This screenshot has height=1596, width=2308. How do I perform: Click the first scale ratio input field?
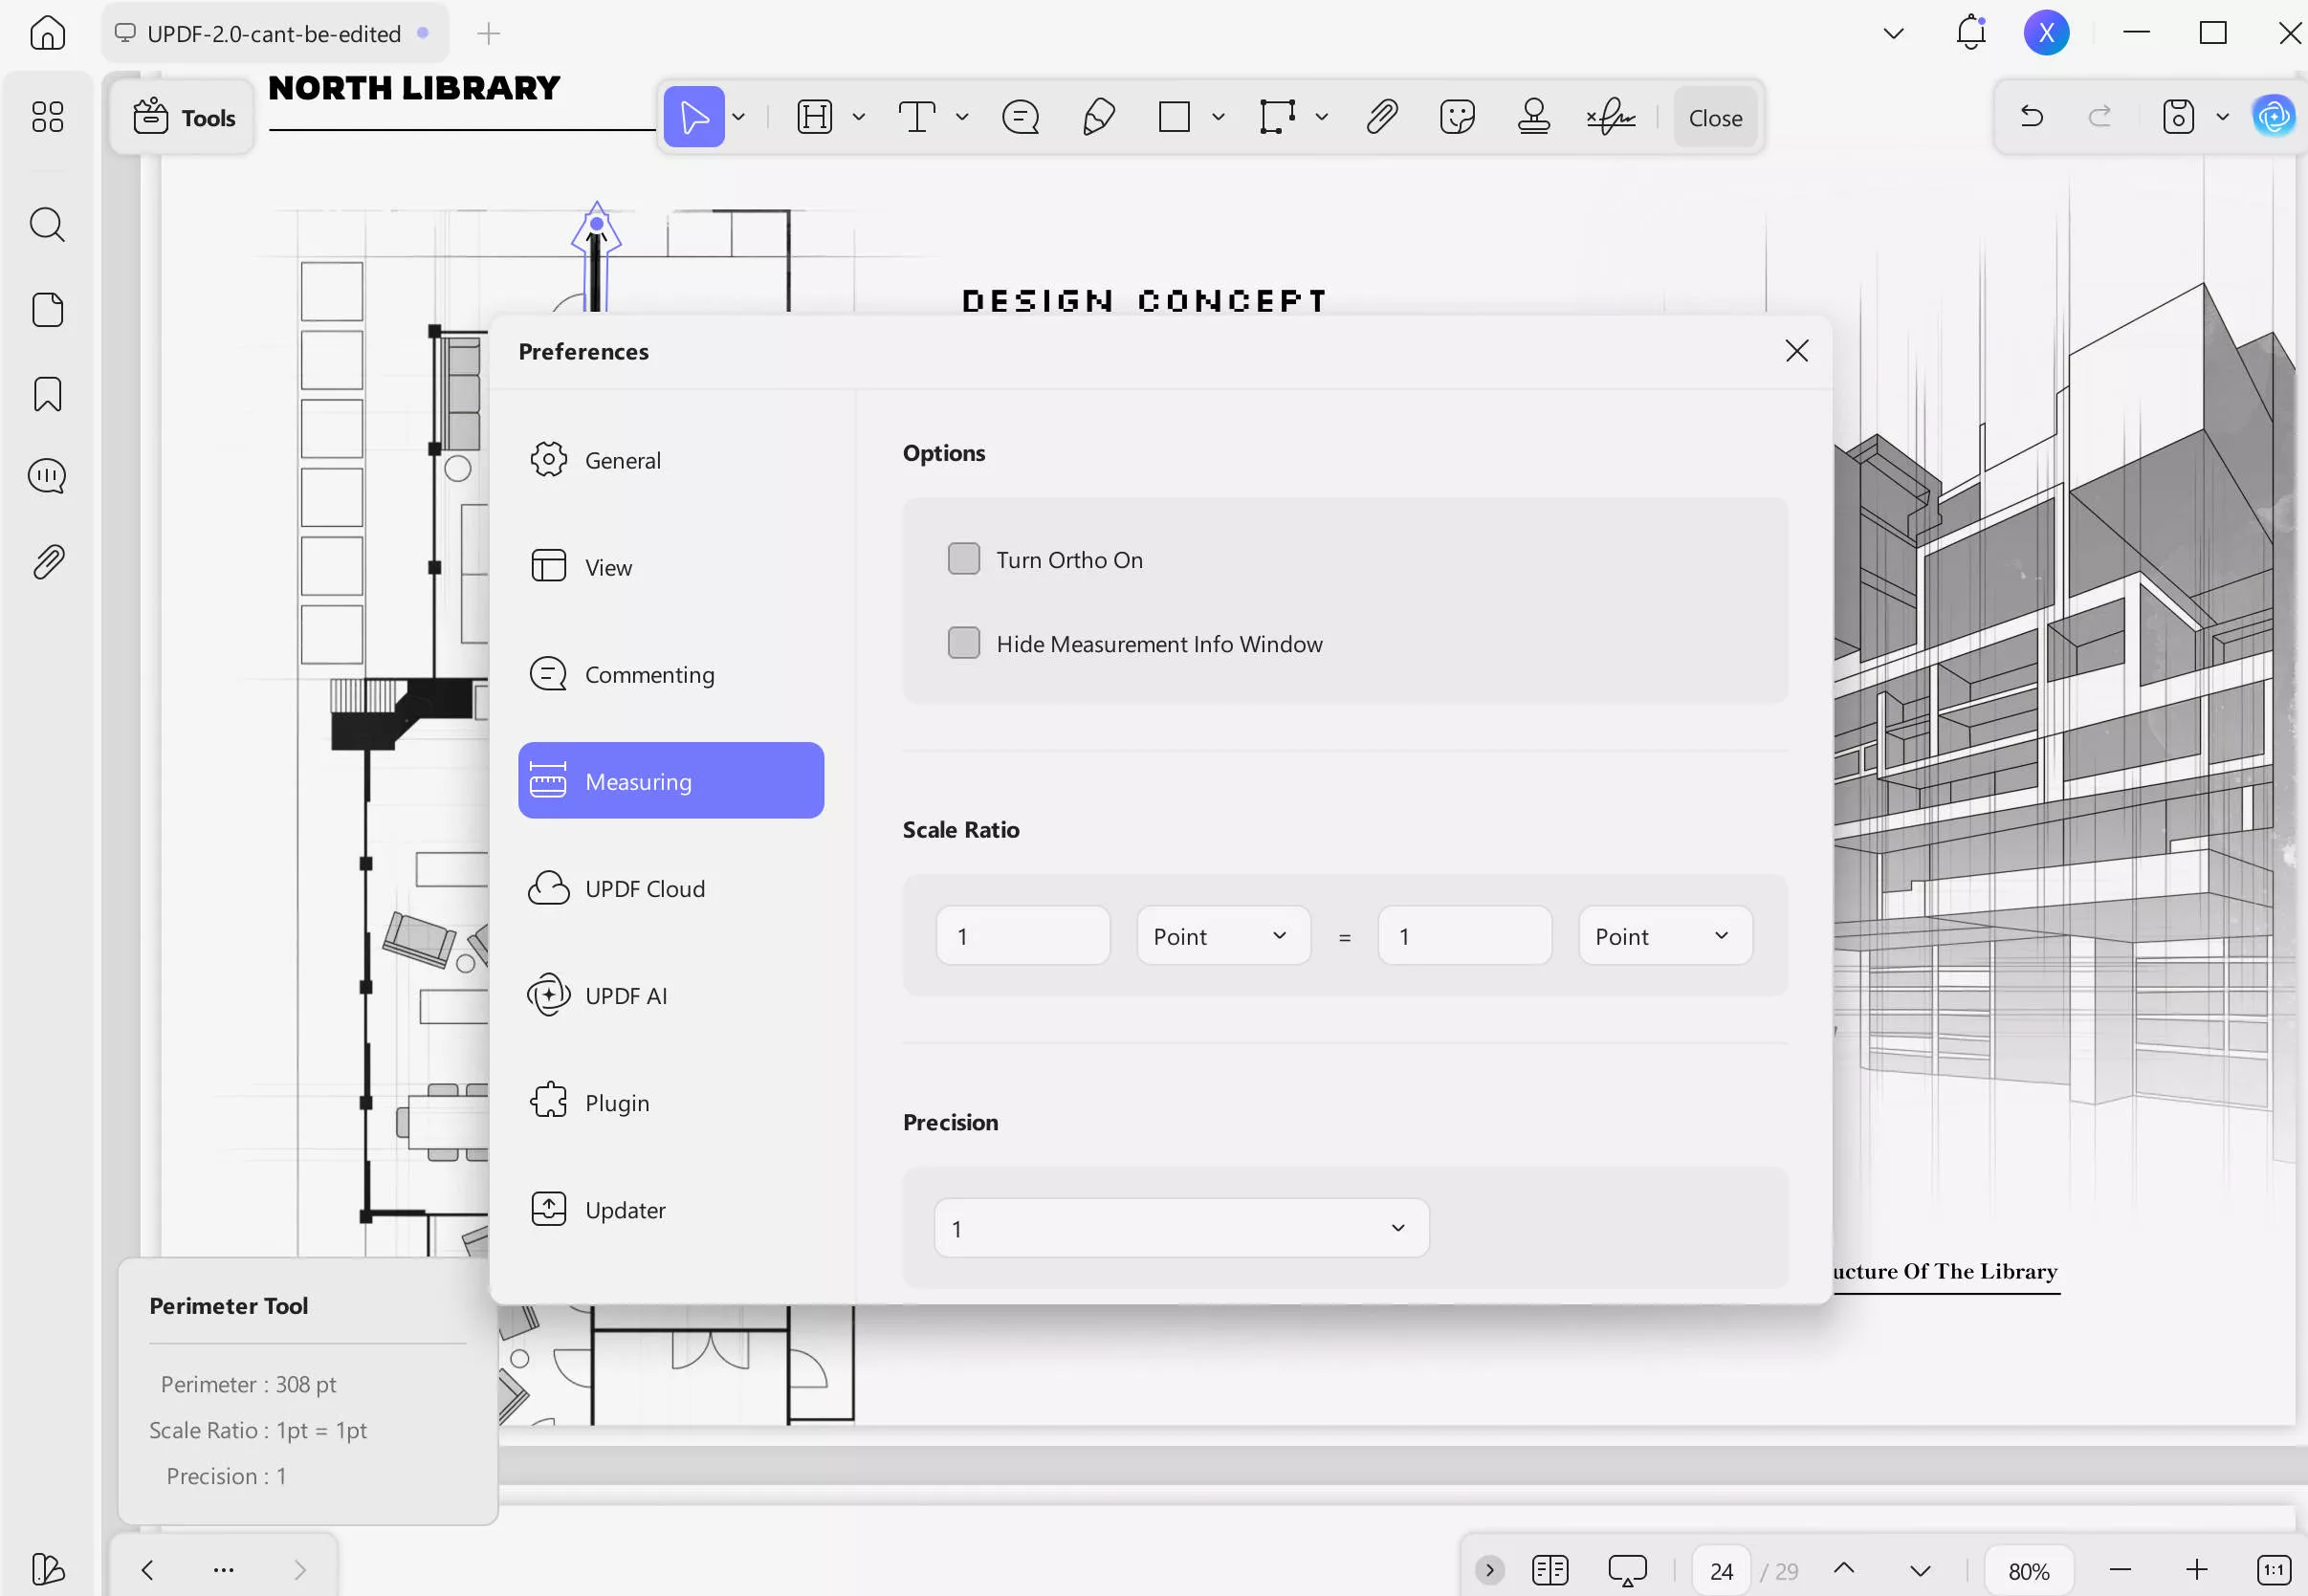(x=1022, y=936)
